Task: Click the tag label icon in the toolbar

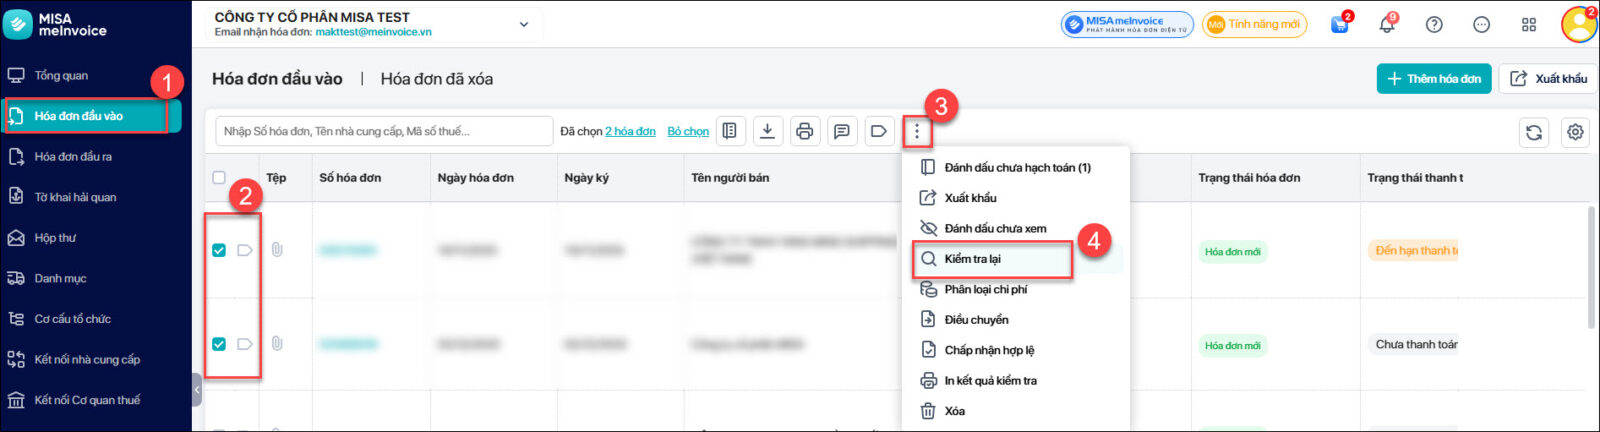Action: click(x=878, y=131)
